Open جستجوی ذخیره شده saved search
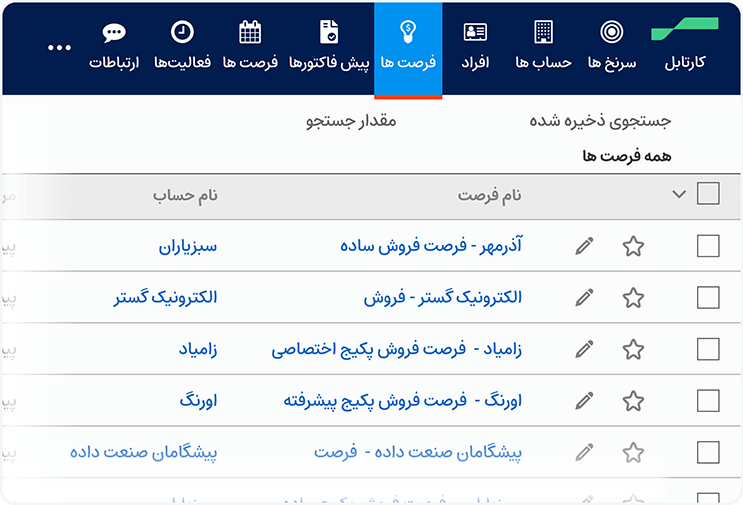Viewport: 743px width, 505px height. tap(600, 121)
